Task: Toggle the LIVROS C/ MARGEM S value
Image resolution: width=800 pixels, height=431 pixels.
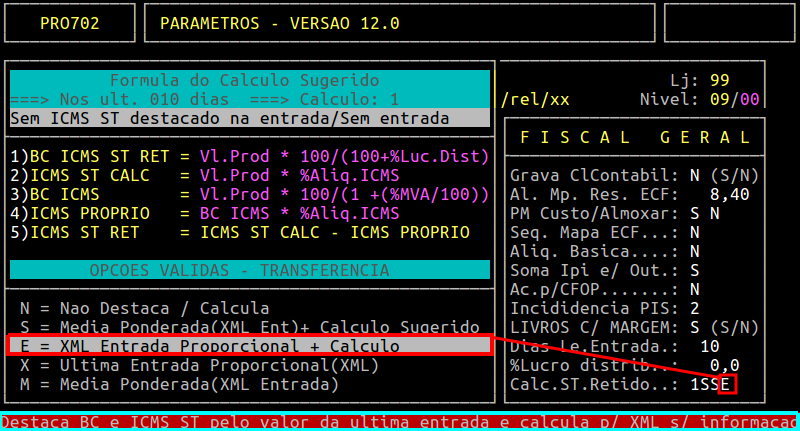Action: (694, 327)
